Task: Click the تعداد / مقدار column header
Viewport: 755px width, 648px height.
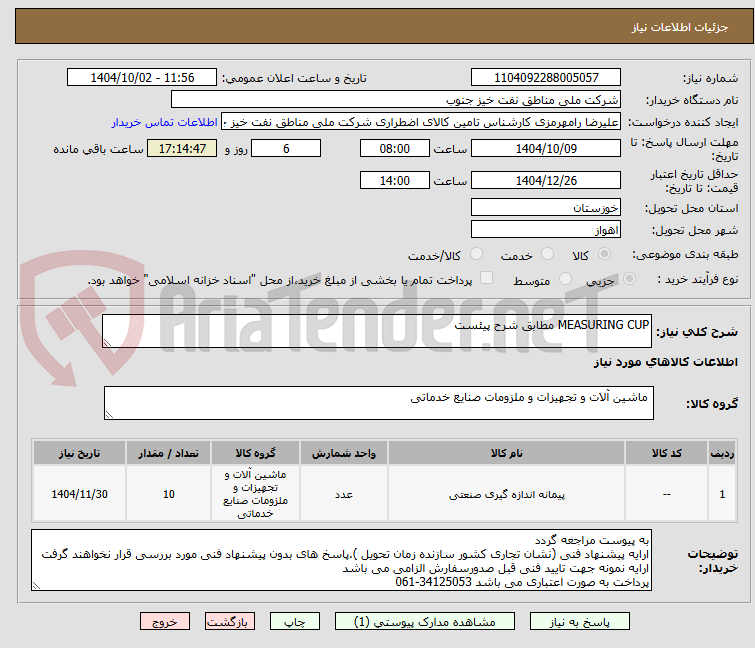Action: 169,453
